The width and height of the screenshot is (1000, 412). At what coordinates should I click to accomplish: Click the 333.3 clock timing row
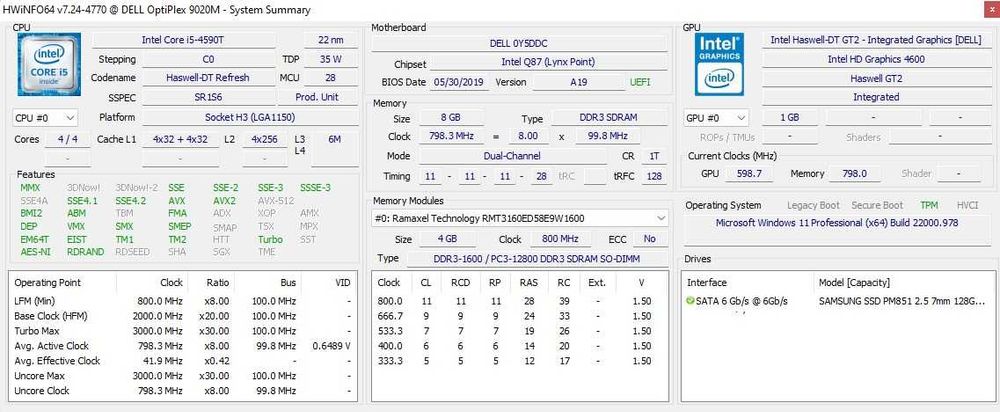[518, 360]
